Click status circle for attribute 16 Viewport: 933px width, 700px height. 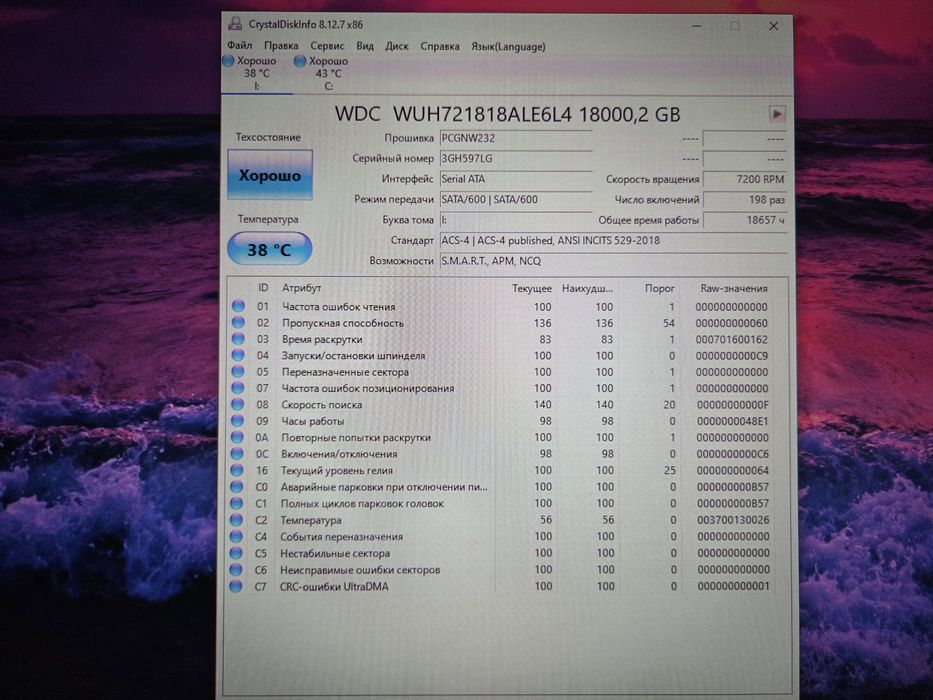(237, 470)
